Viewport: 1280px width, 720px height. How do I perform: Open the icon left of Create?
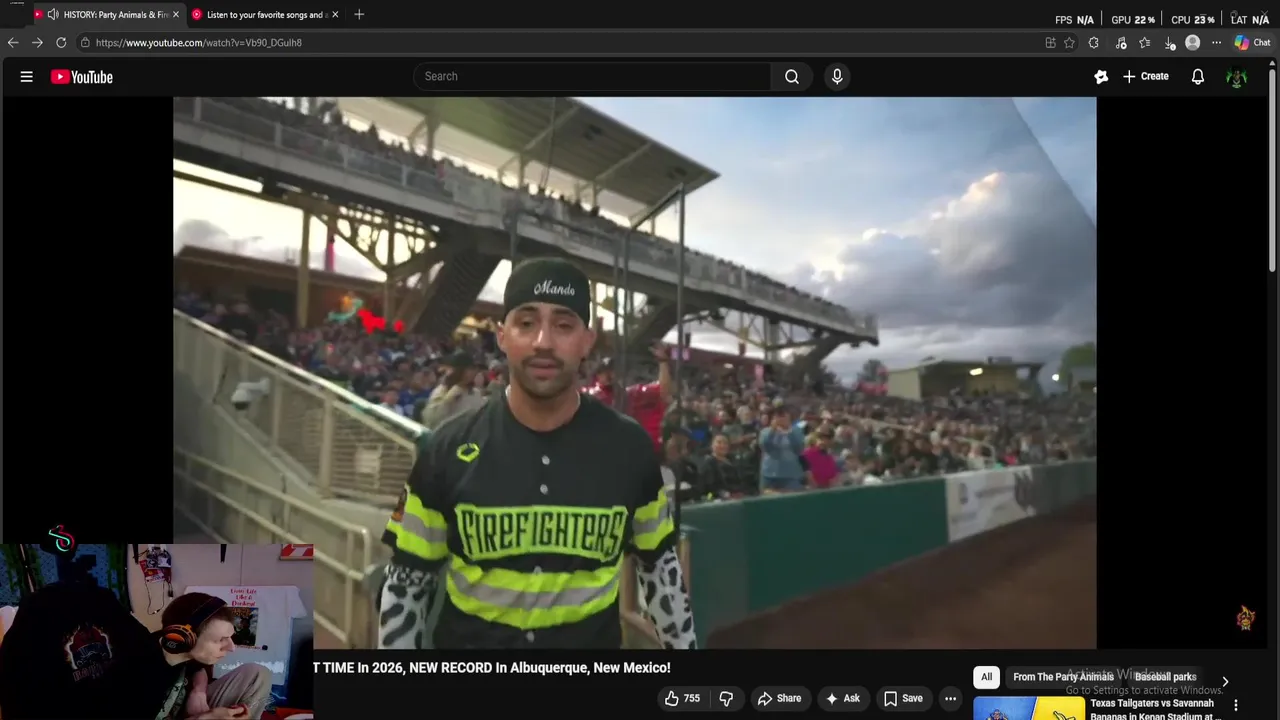pos(1101,77)
